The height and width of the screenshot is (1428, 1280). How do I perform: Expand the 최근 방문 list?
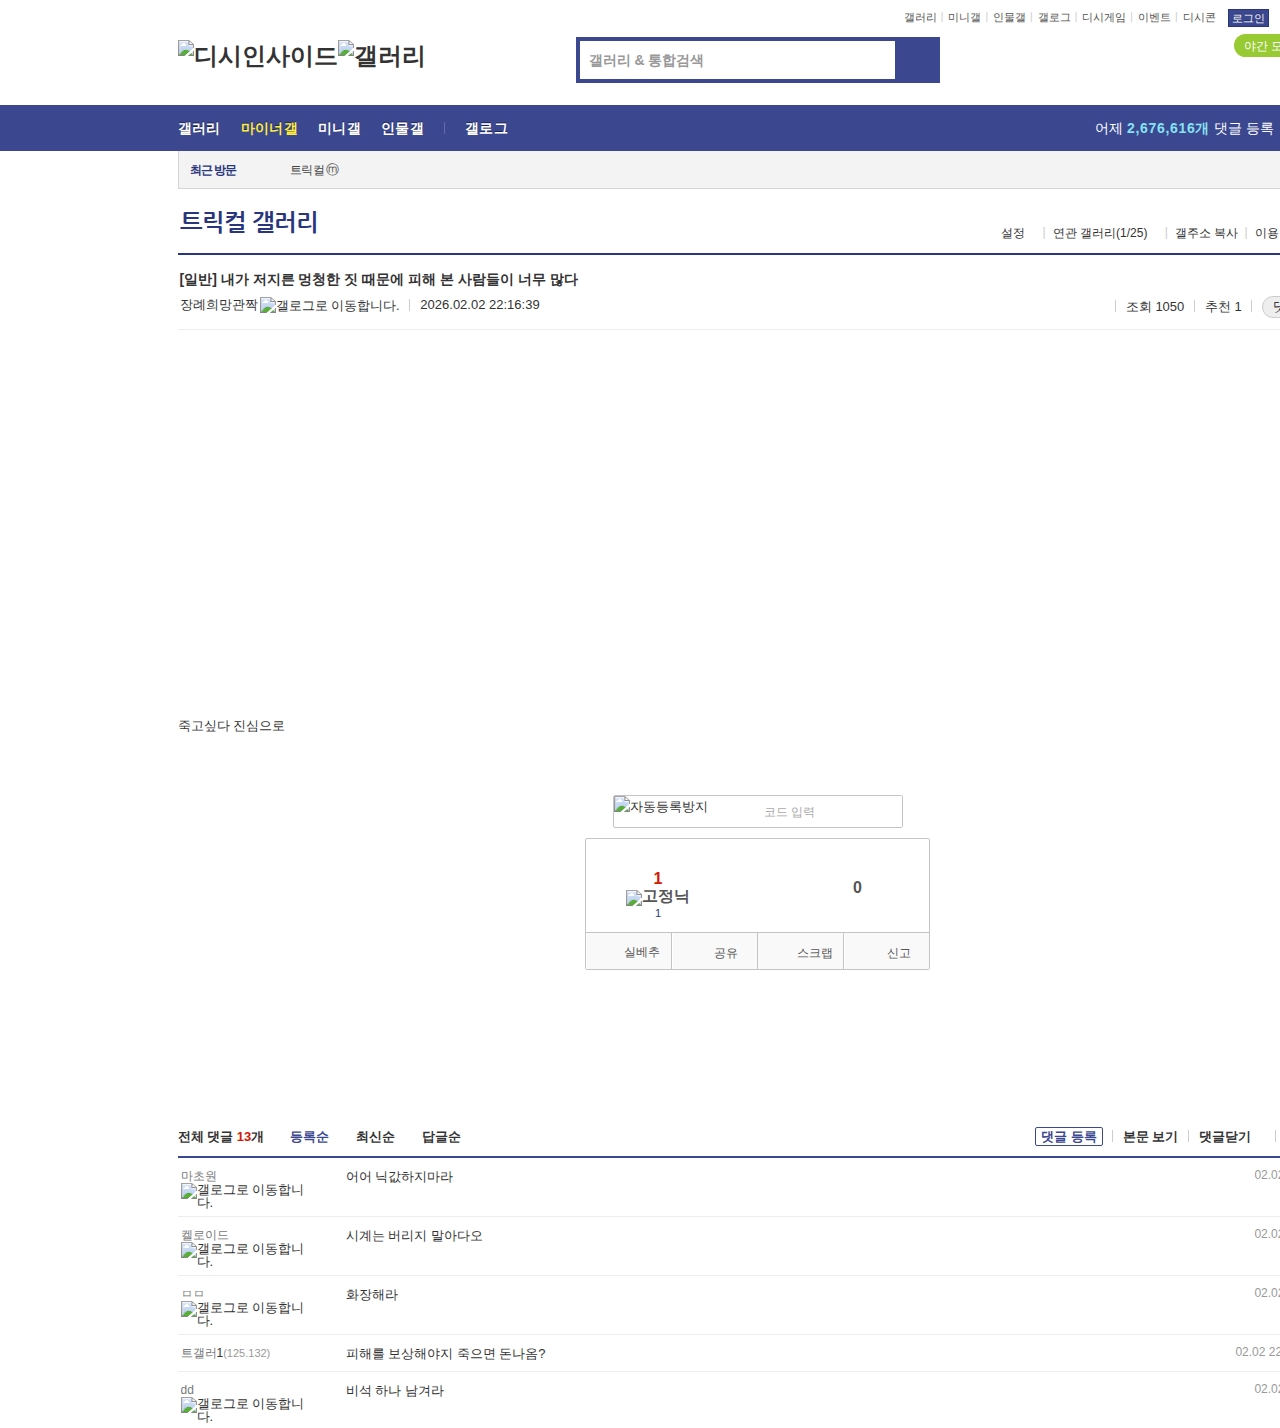point(213,171)
